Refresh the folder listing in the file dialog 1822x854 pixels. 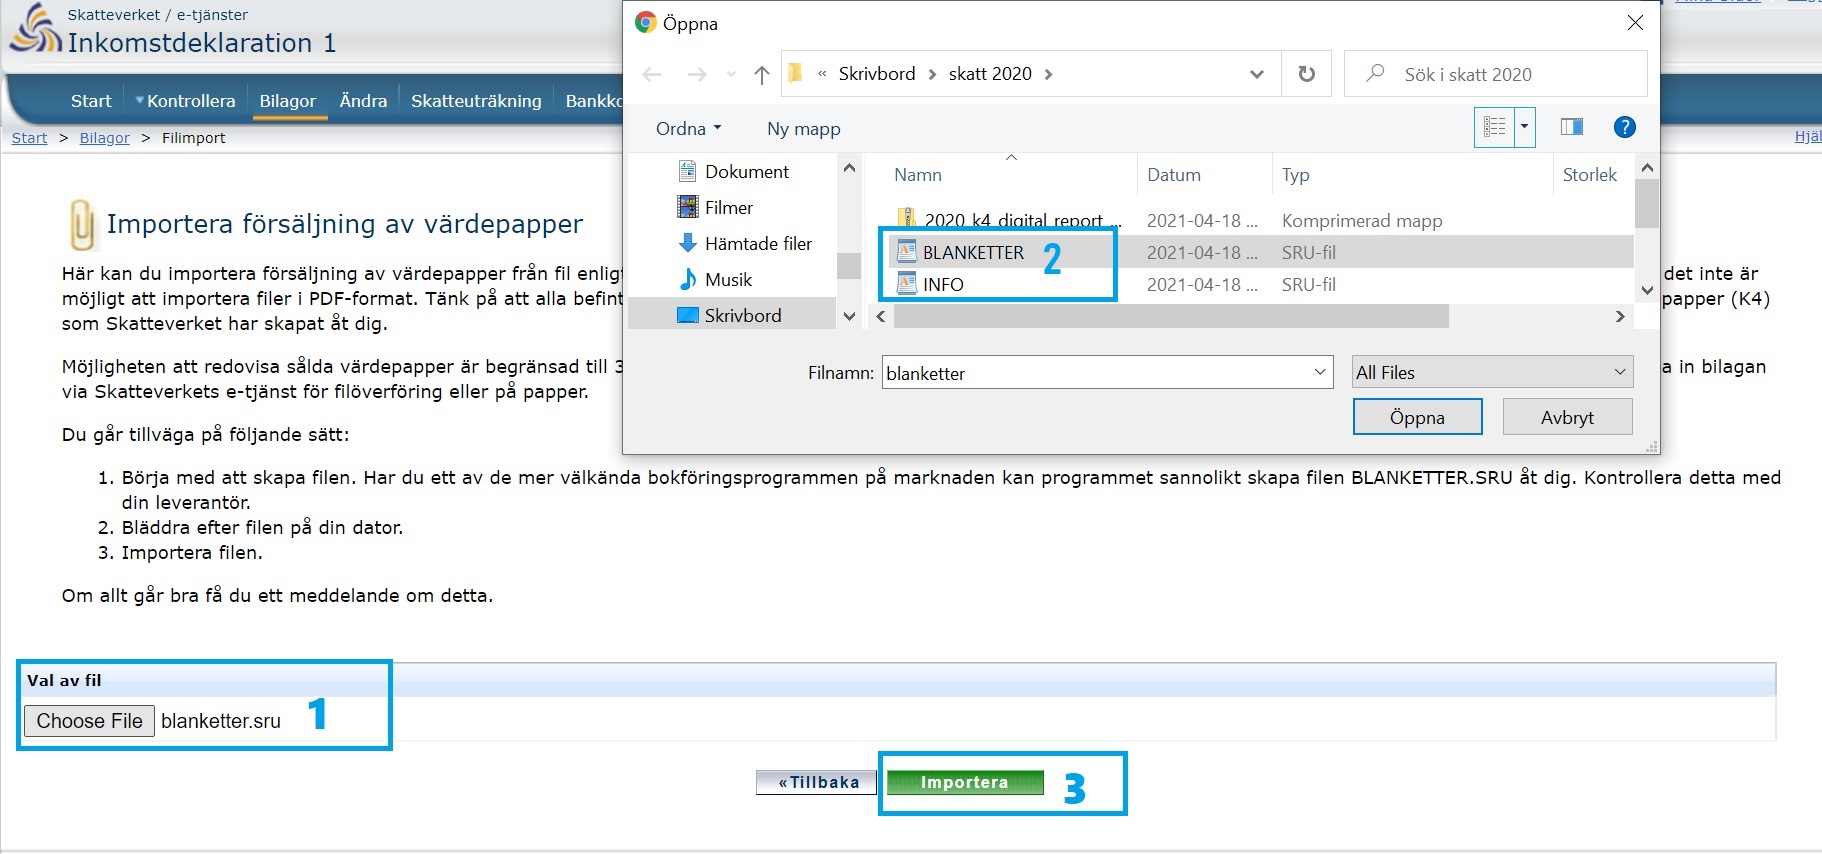point(1306,74)
